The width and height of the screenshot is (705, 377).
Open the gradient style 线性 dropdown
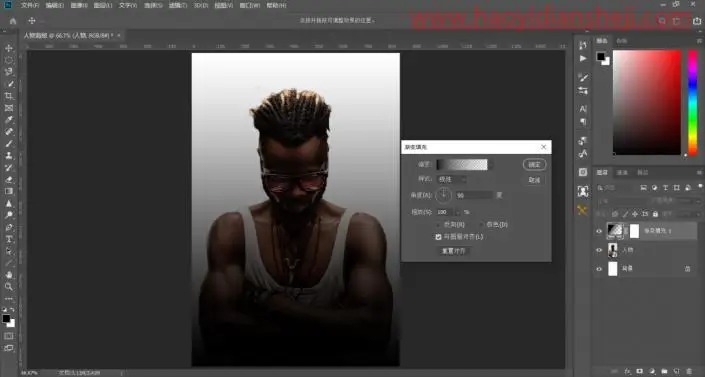click(x=452, y=179)
